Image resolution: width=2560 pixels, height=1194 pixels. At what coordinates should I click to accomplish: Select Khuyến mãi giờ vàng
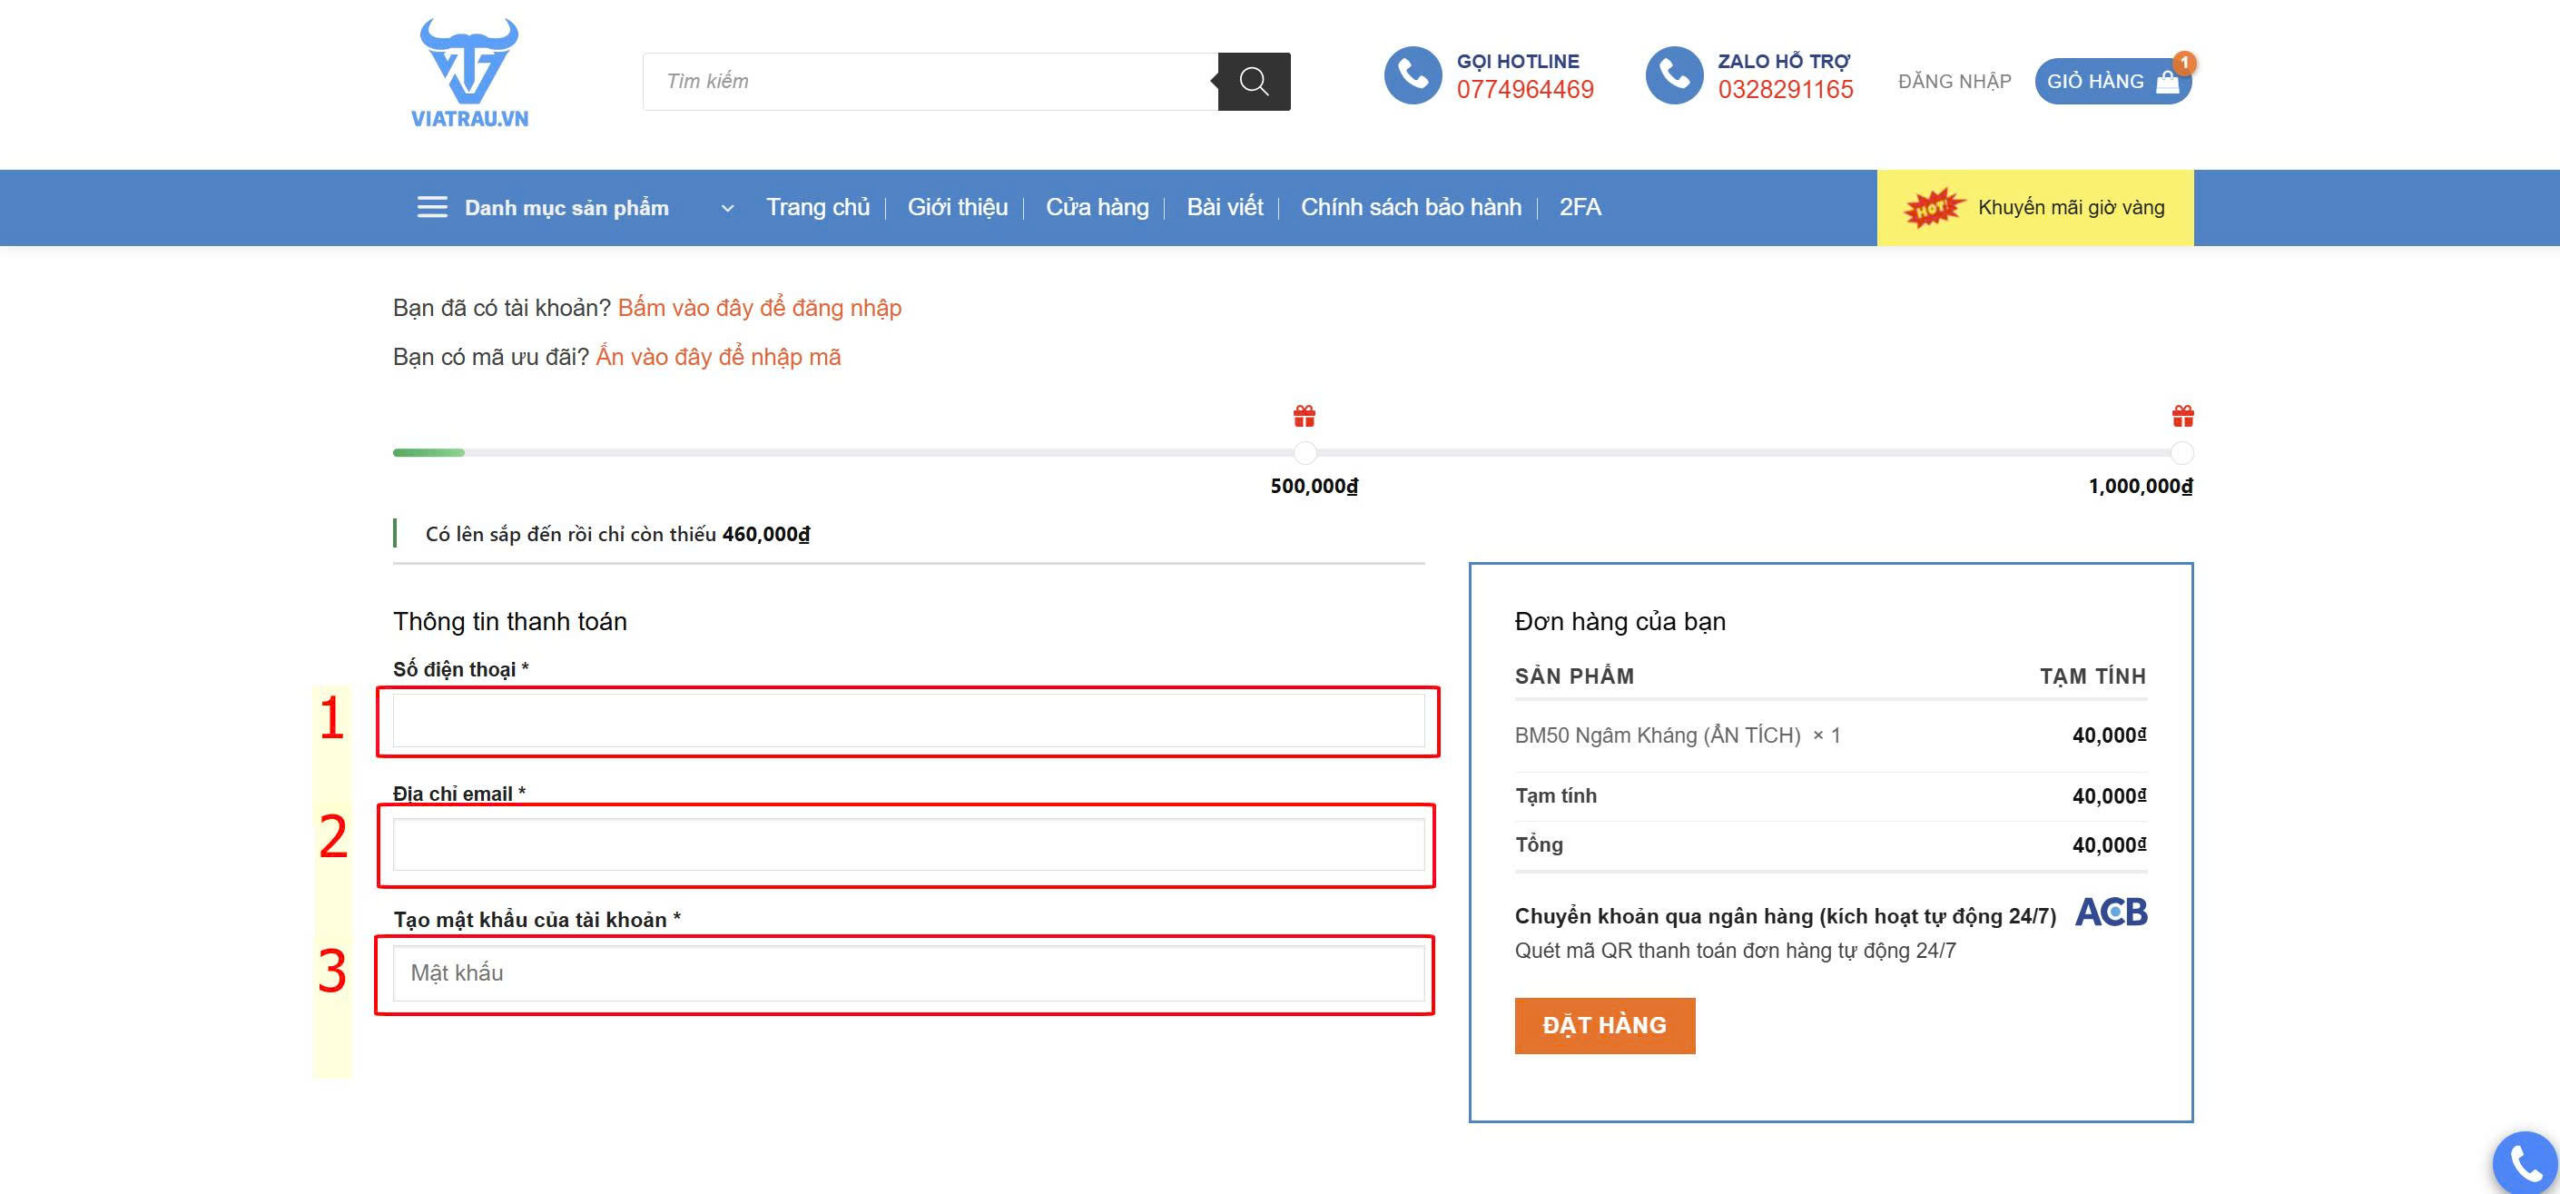pos(2071,207)
